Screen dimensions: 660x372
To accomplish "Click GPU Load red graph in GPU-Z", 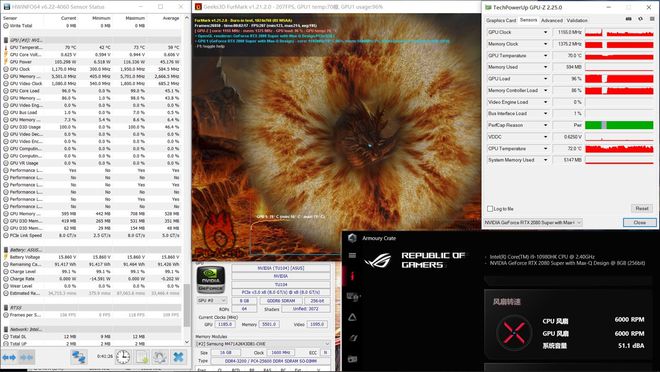I will point(619,79).
